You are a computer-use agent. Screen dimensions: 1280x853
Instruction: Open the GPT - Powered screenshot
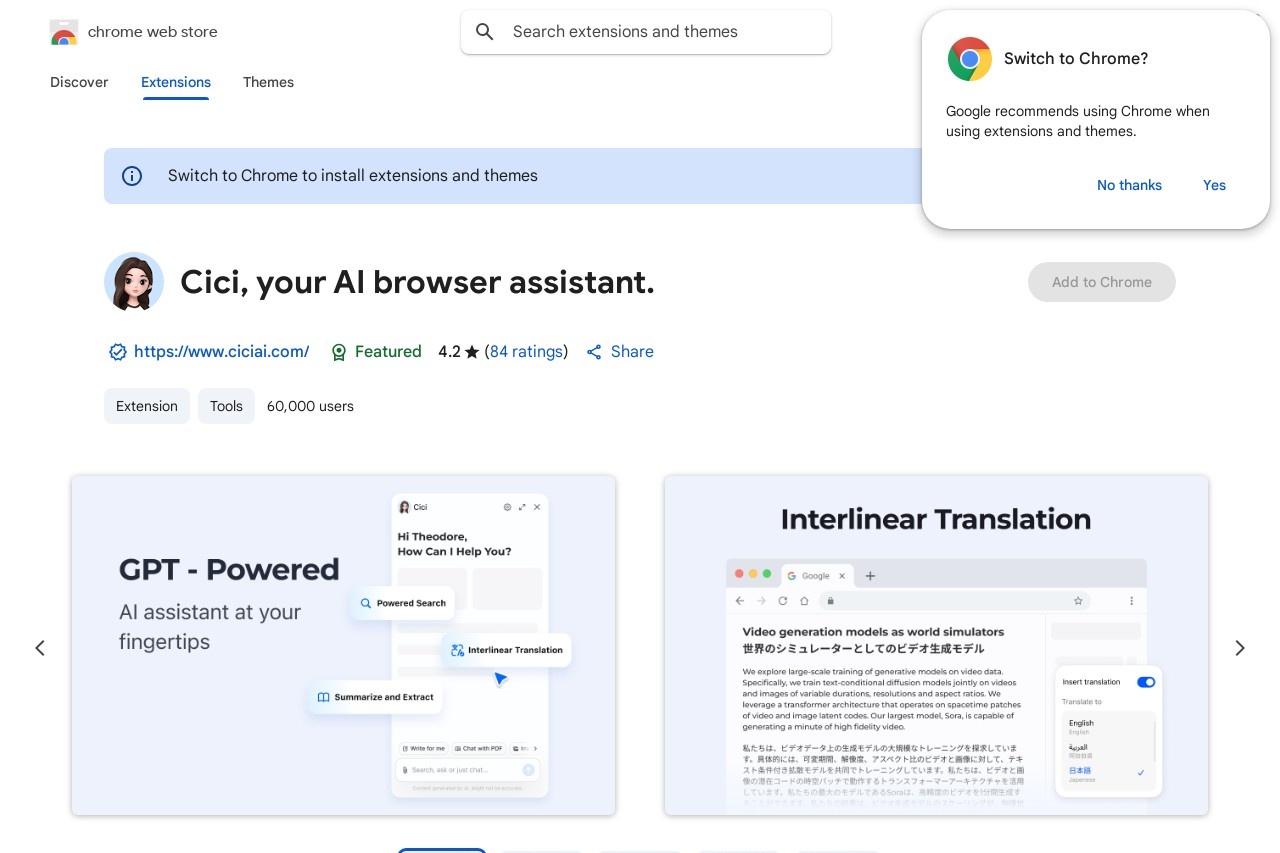pyautogui.click(x=344, y=645)
